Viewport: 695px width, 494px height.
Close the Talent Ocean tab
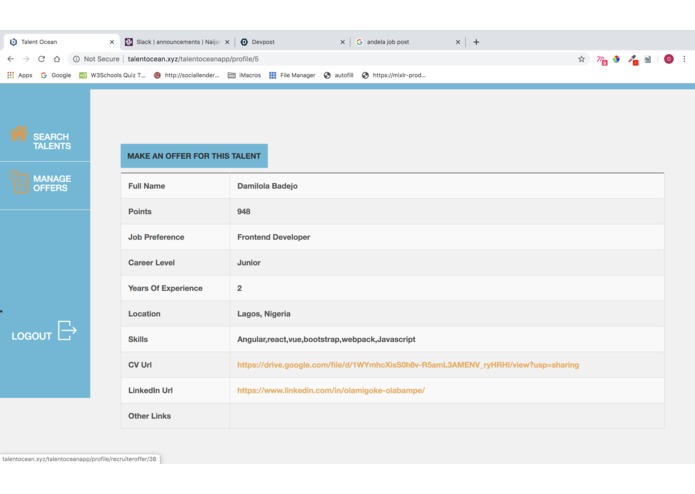(x=112, y=42)
